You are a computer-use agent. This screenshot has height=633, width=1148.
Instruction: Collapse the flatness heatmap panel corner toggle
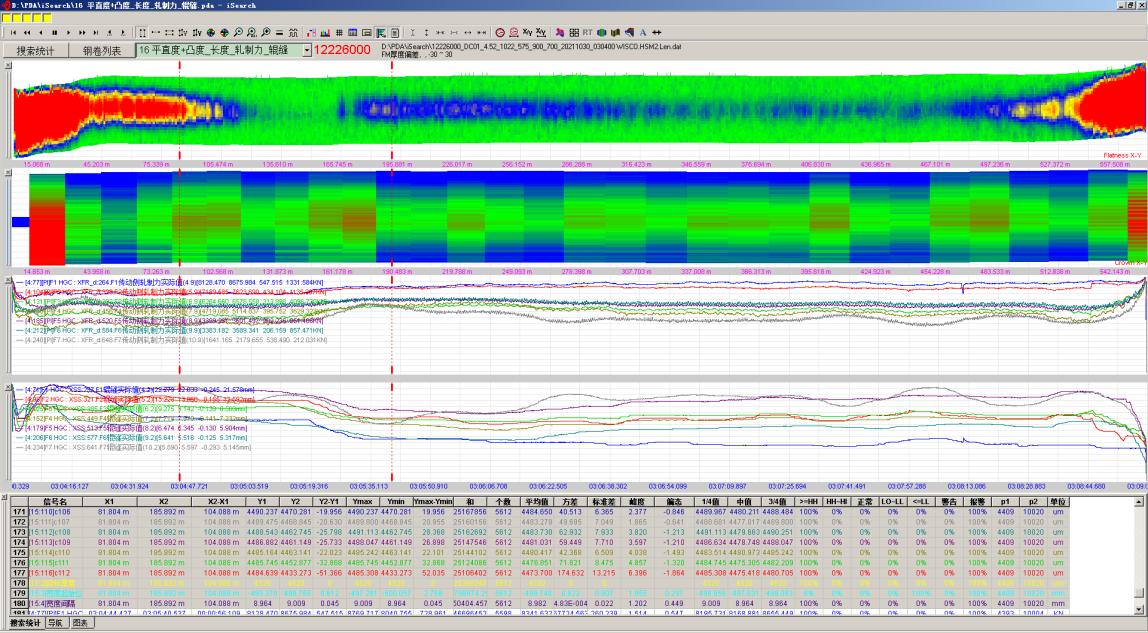point(9,66)
